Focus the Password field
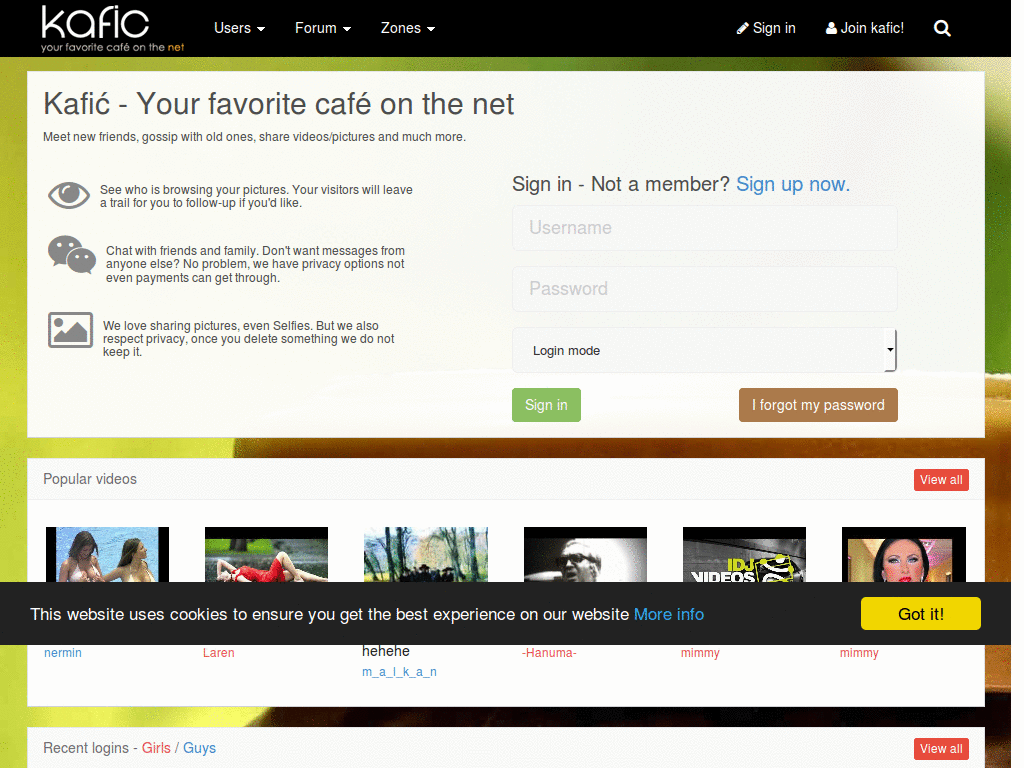The image size is (1024, 768). coord(705,289)
